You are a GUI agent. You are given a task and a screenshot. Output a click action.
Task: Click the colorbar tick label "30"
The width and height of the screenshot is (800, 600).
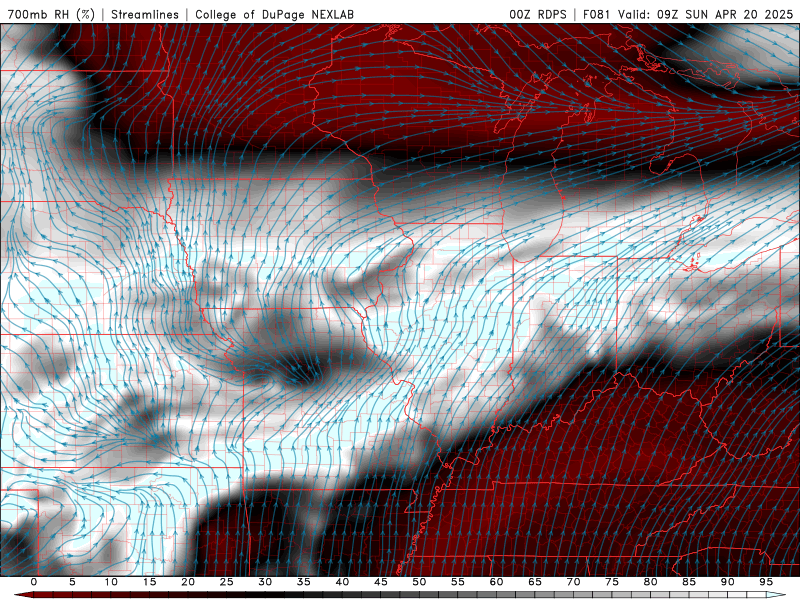[265, 582]
